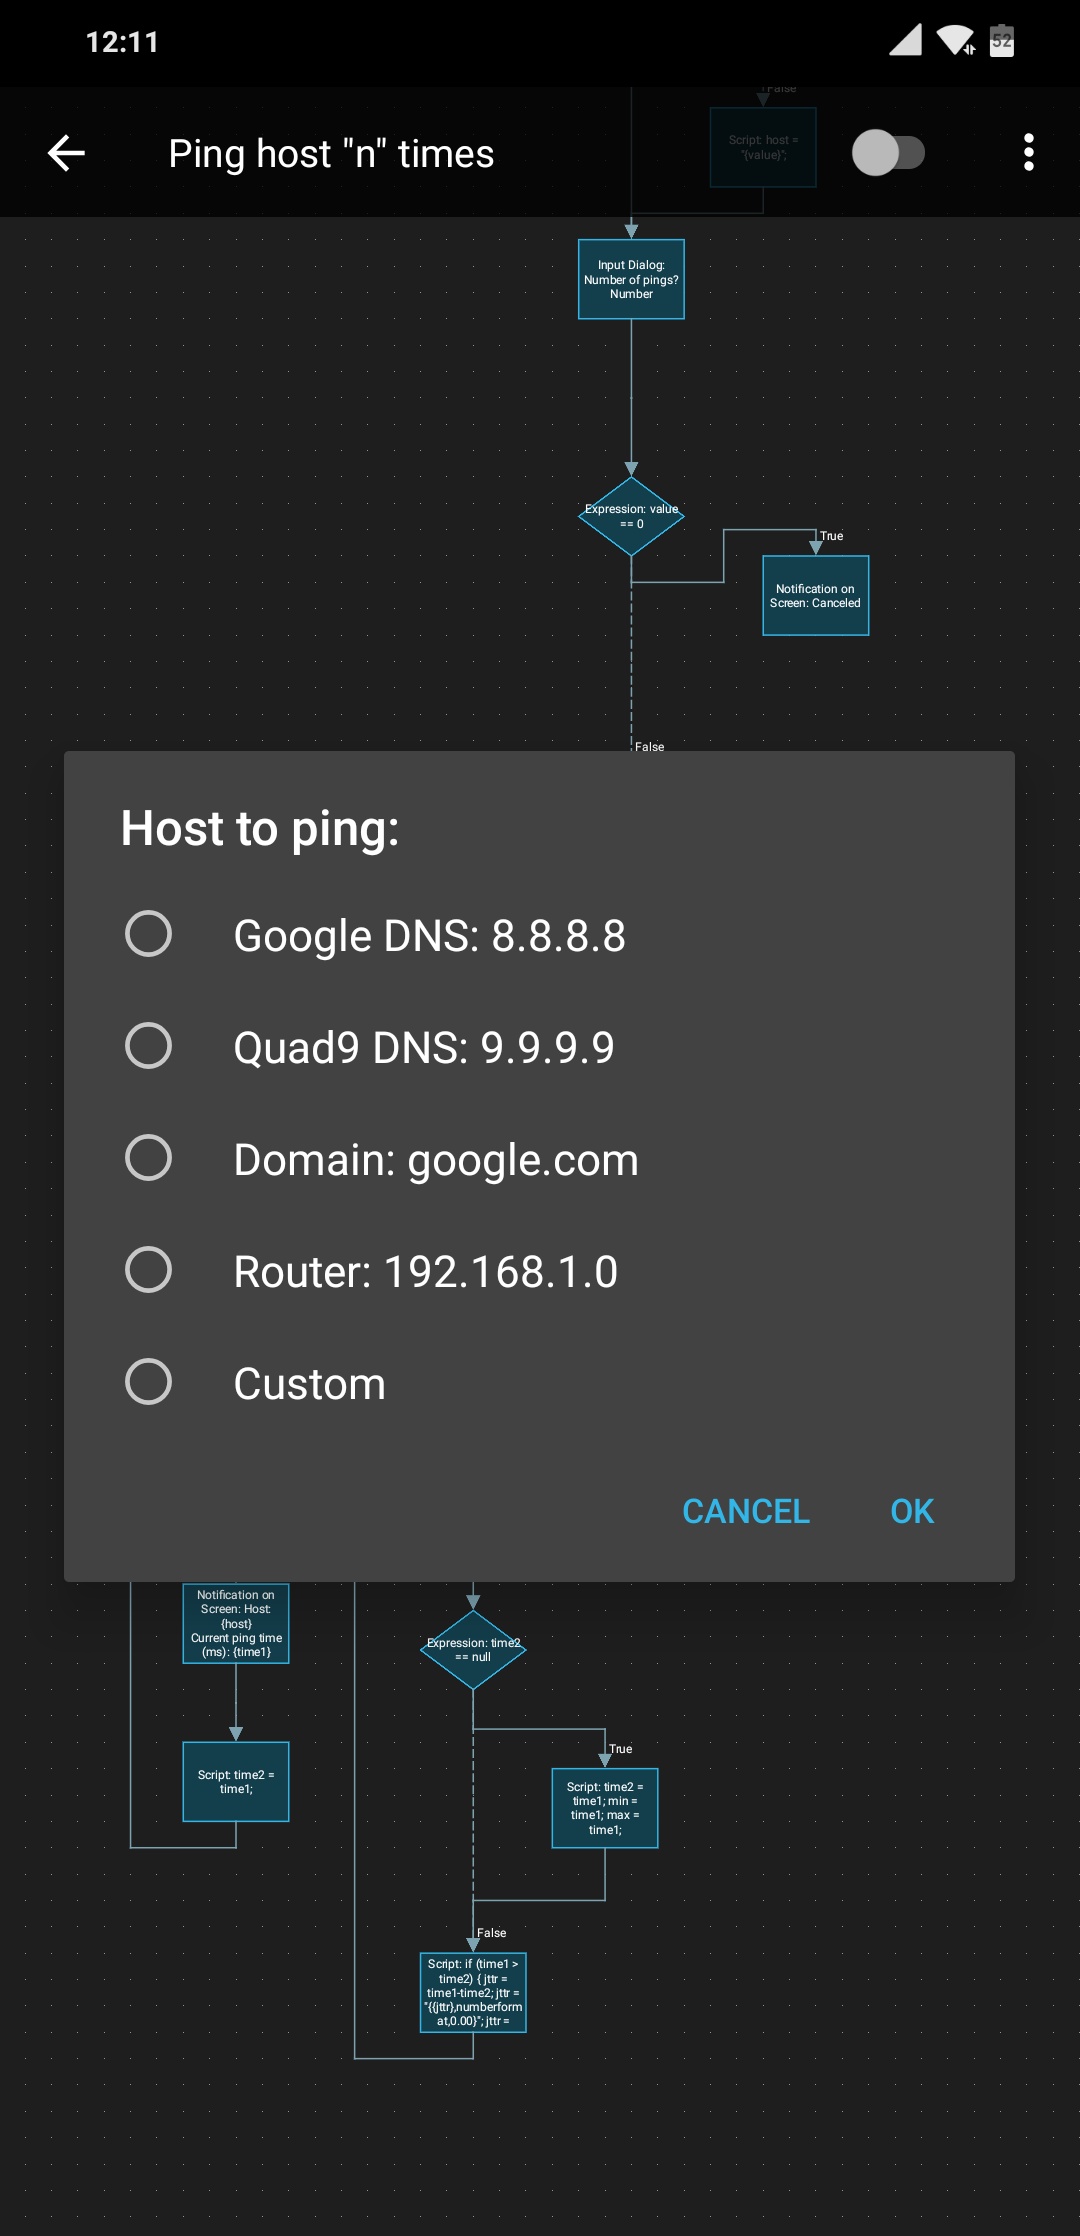
Task: Tap the Script host = {value} block
Action: [763, 147]
